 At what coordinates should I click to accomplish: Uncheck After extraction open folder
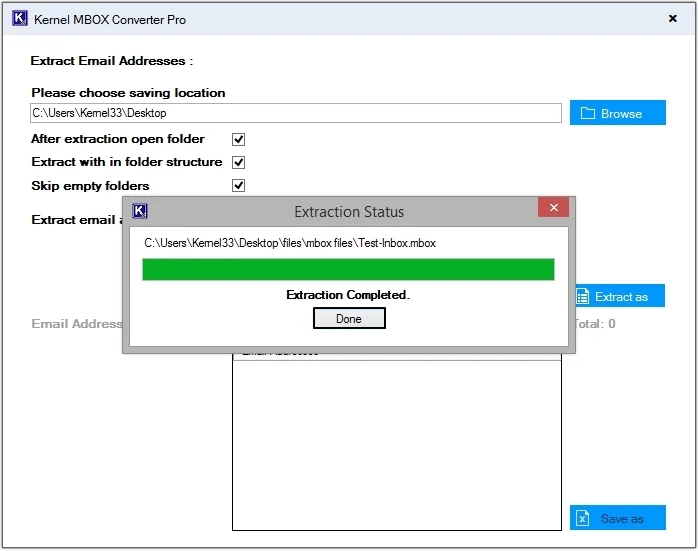[x=238, y=140]
